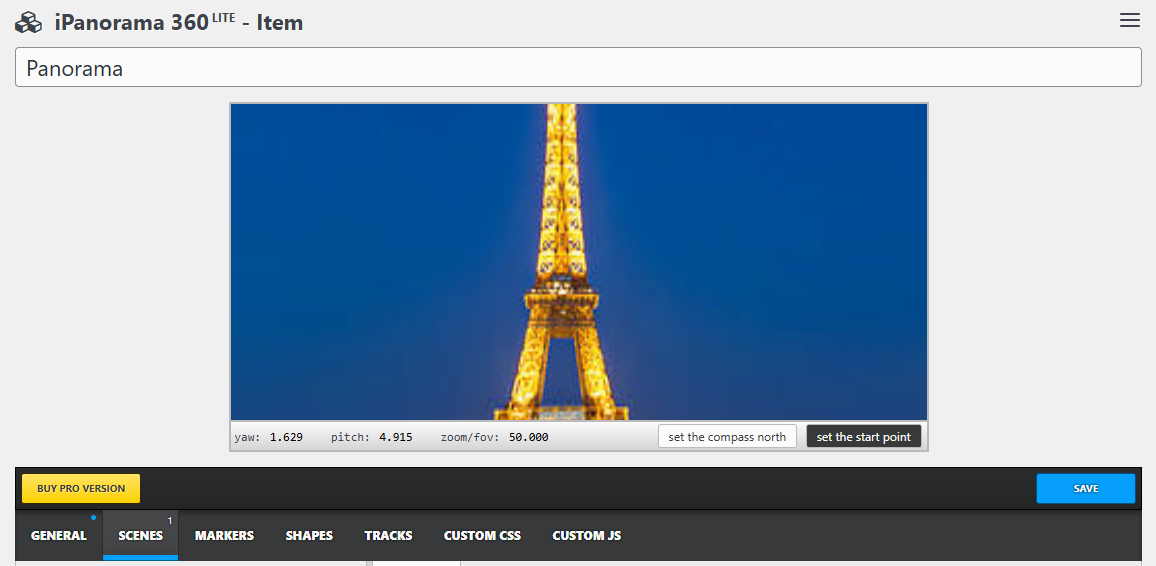Click the Eiffel Tower panorama preview

pyautogui.click(x=579, y=262)
